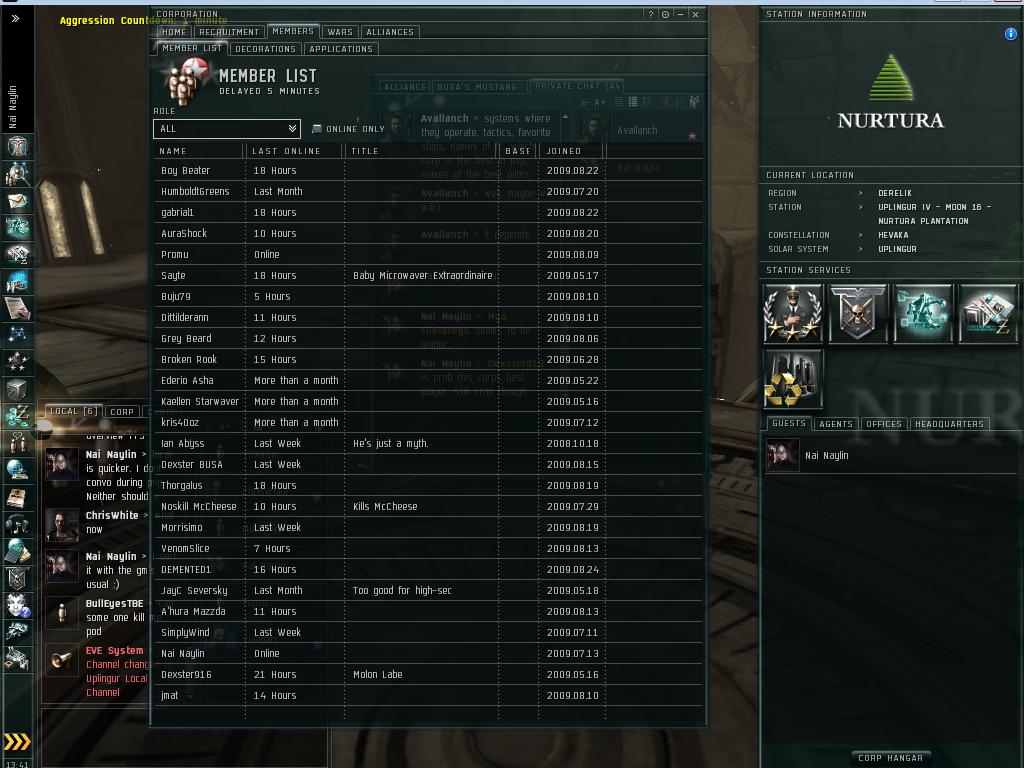Switch to the Wars tab
Viewport: 1024px width, 768px height.
click(x=340, y=32)
